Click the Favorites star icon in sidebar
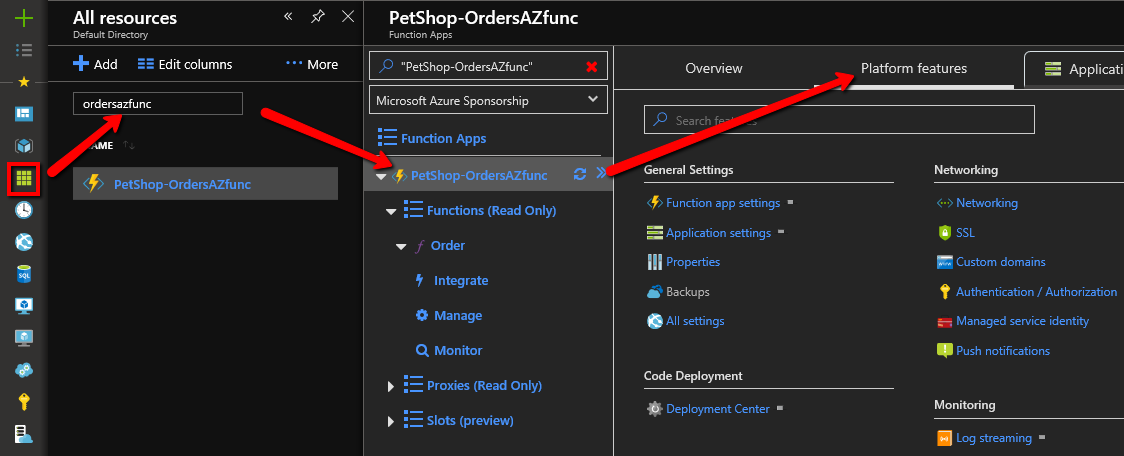 (24, 82)
